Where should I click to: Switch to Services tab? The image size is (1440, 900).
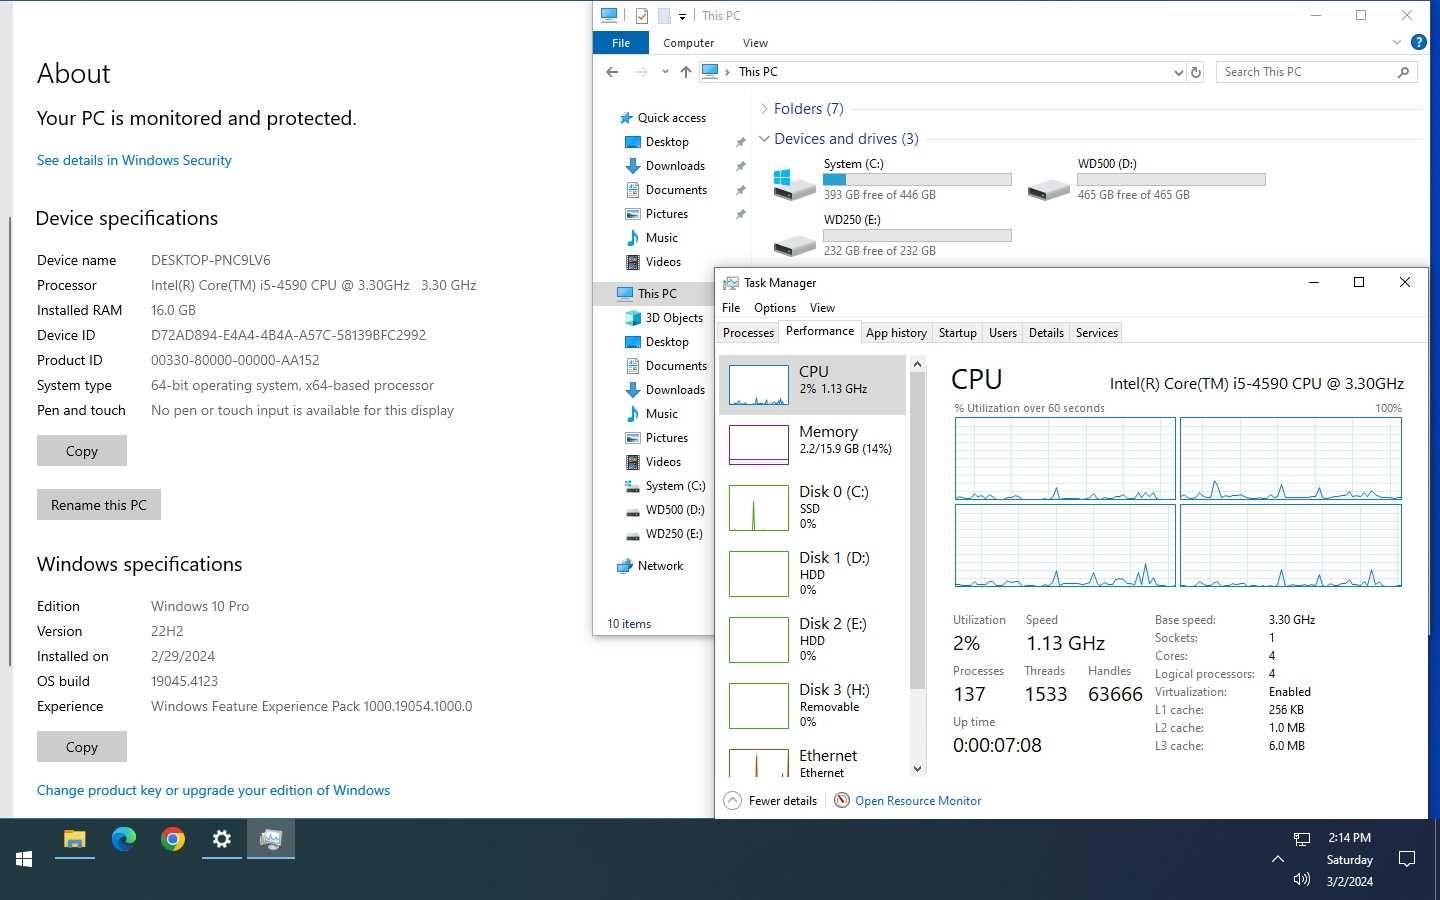[1096, 333]
